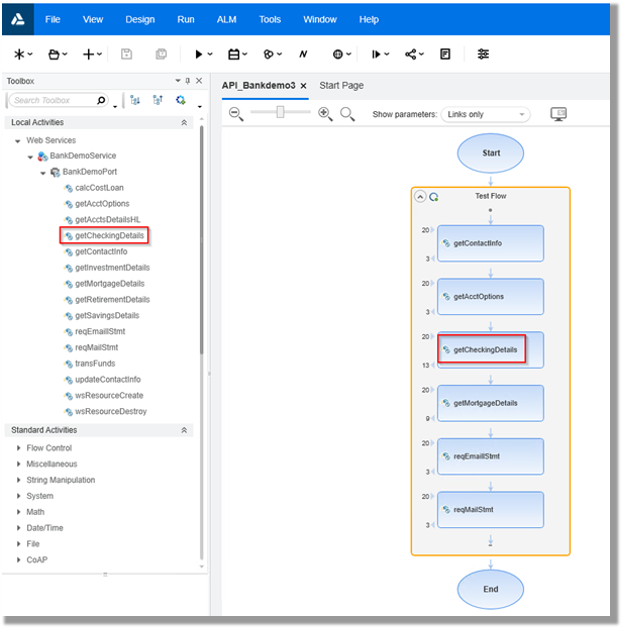Select calcCostLoan in the Toolbox tree
Screen dimensions: 623x629
coord(99,188)
